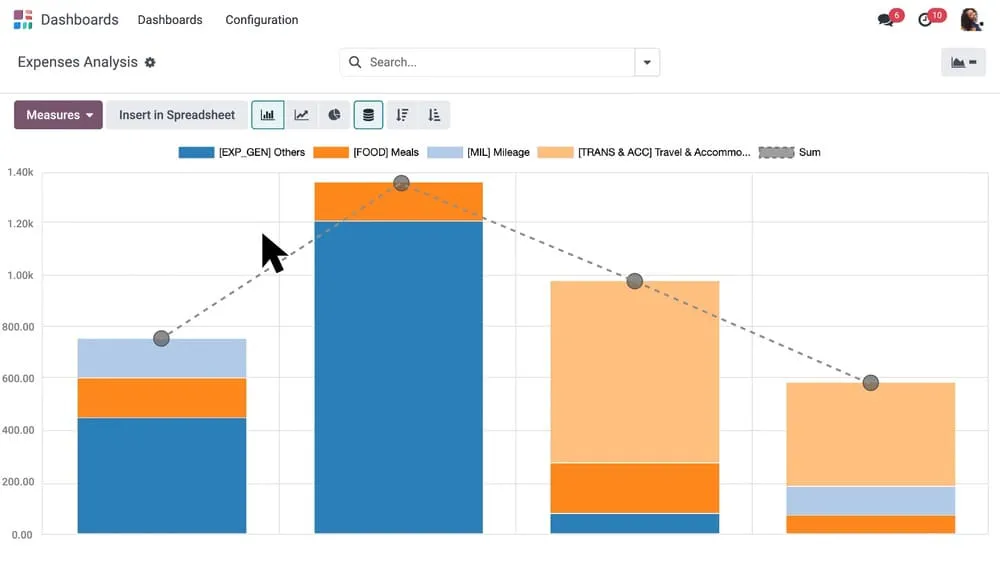
Task: Open the Odoo apps home icon
Action: point(23,20)
